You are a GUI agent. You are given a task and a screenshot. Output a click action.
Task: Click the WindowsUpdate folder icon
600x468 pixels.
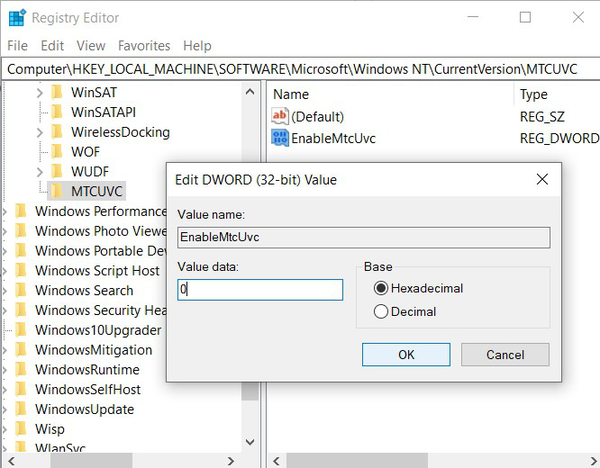[20, 409]
